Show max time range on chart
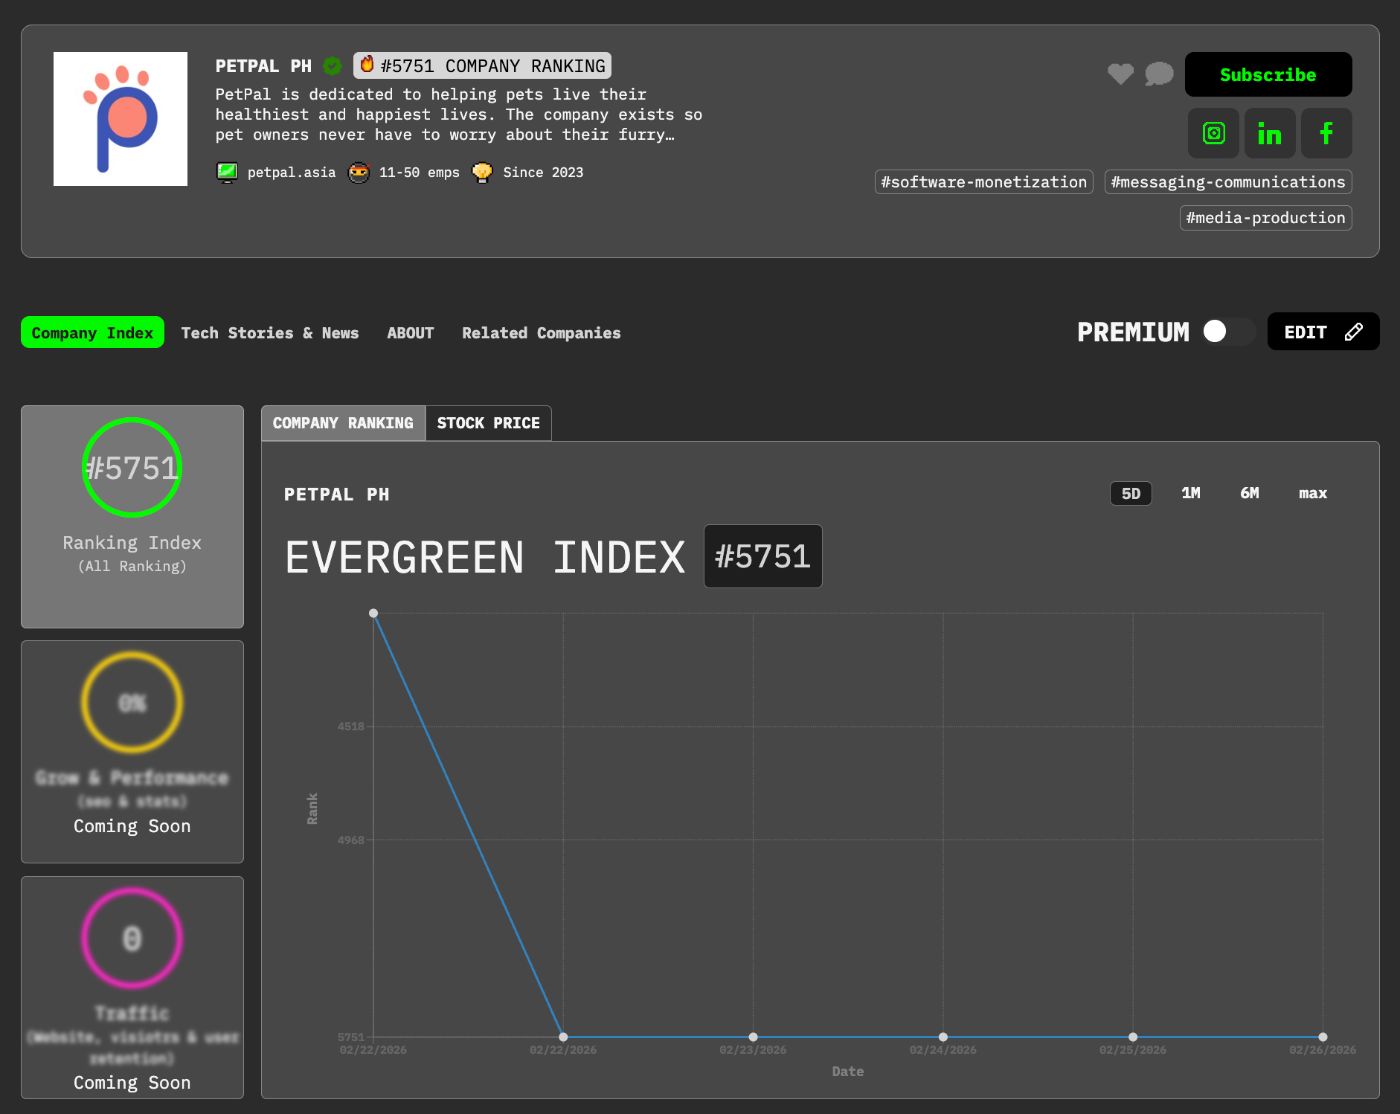 point(1312,493)
